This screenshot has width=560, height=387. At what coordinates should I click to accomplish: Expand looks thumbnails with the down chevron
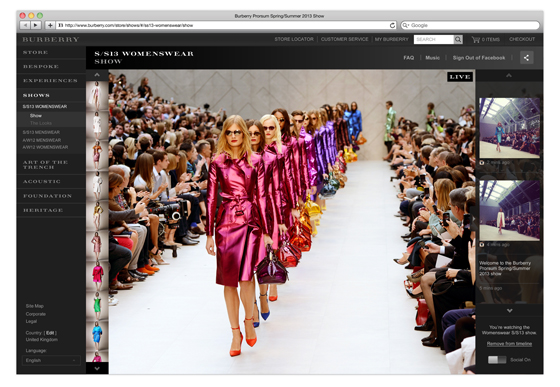[97, 368]
